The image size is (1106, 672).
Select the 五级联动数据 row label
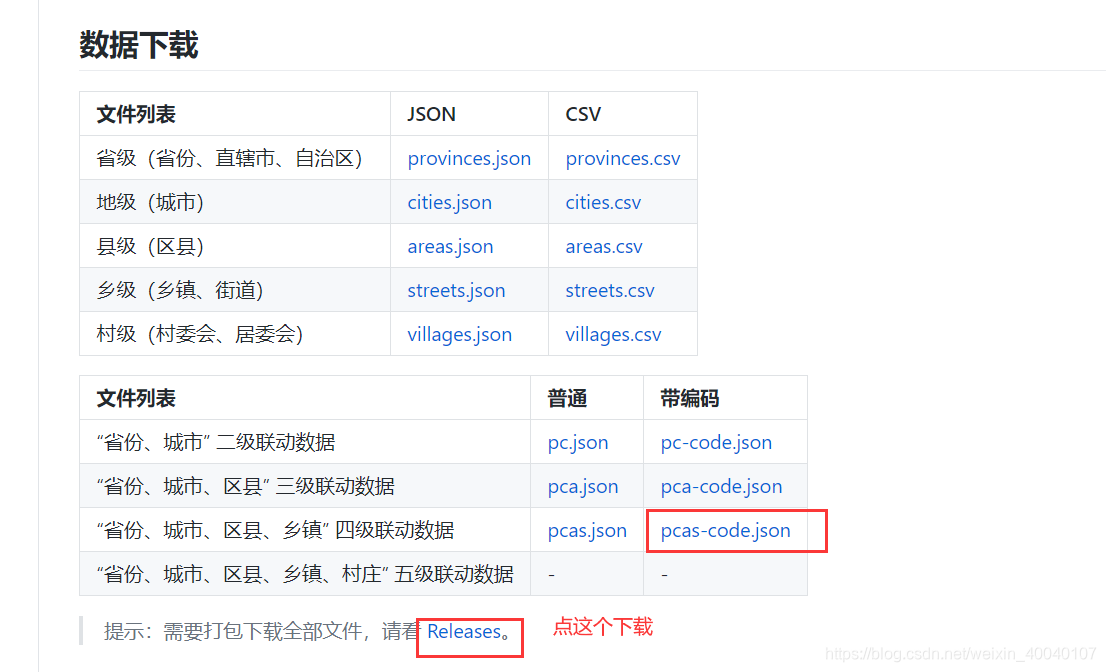[x=305, y=574]
